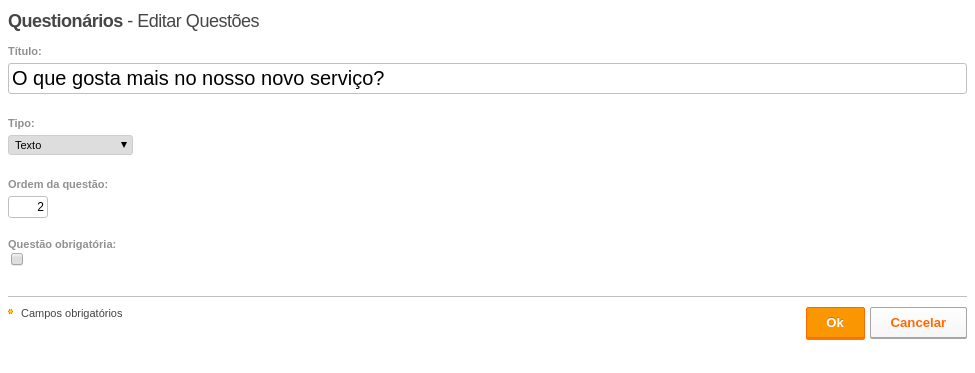Click the Campos obrigatórios note text
The width and height of the screenshot is (975, 373).
(x=72, y=313)
